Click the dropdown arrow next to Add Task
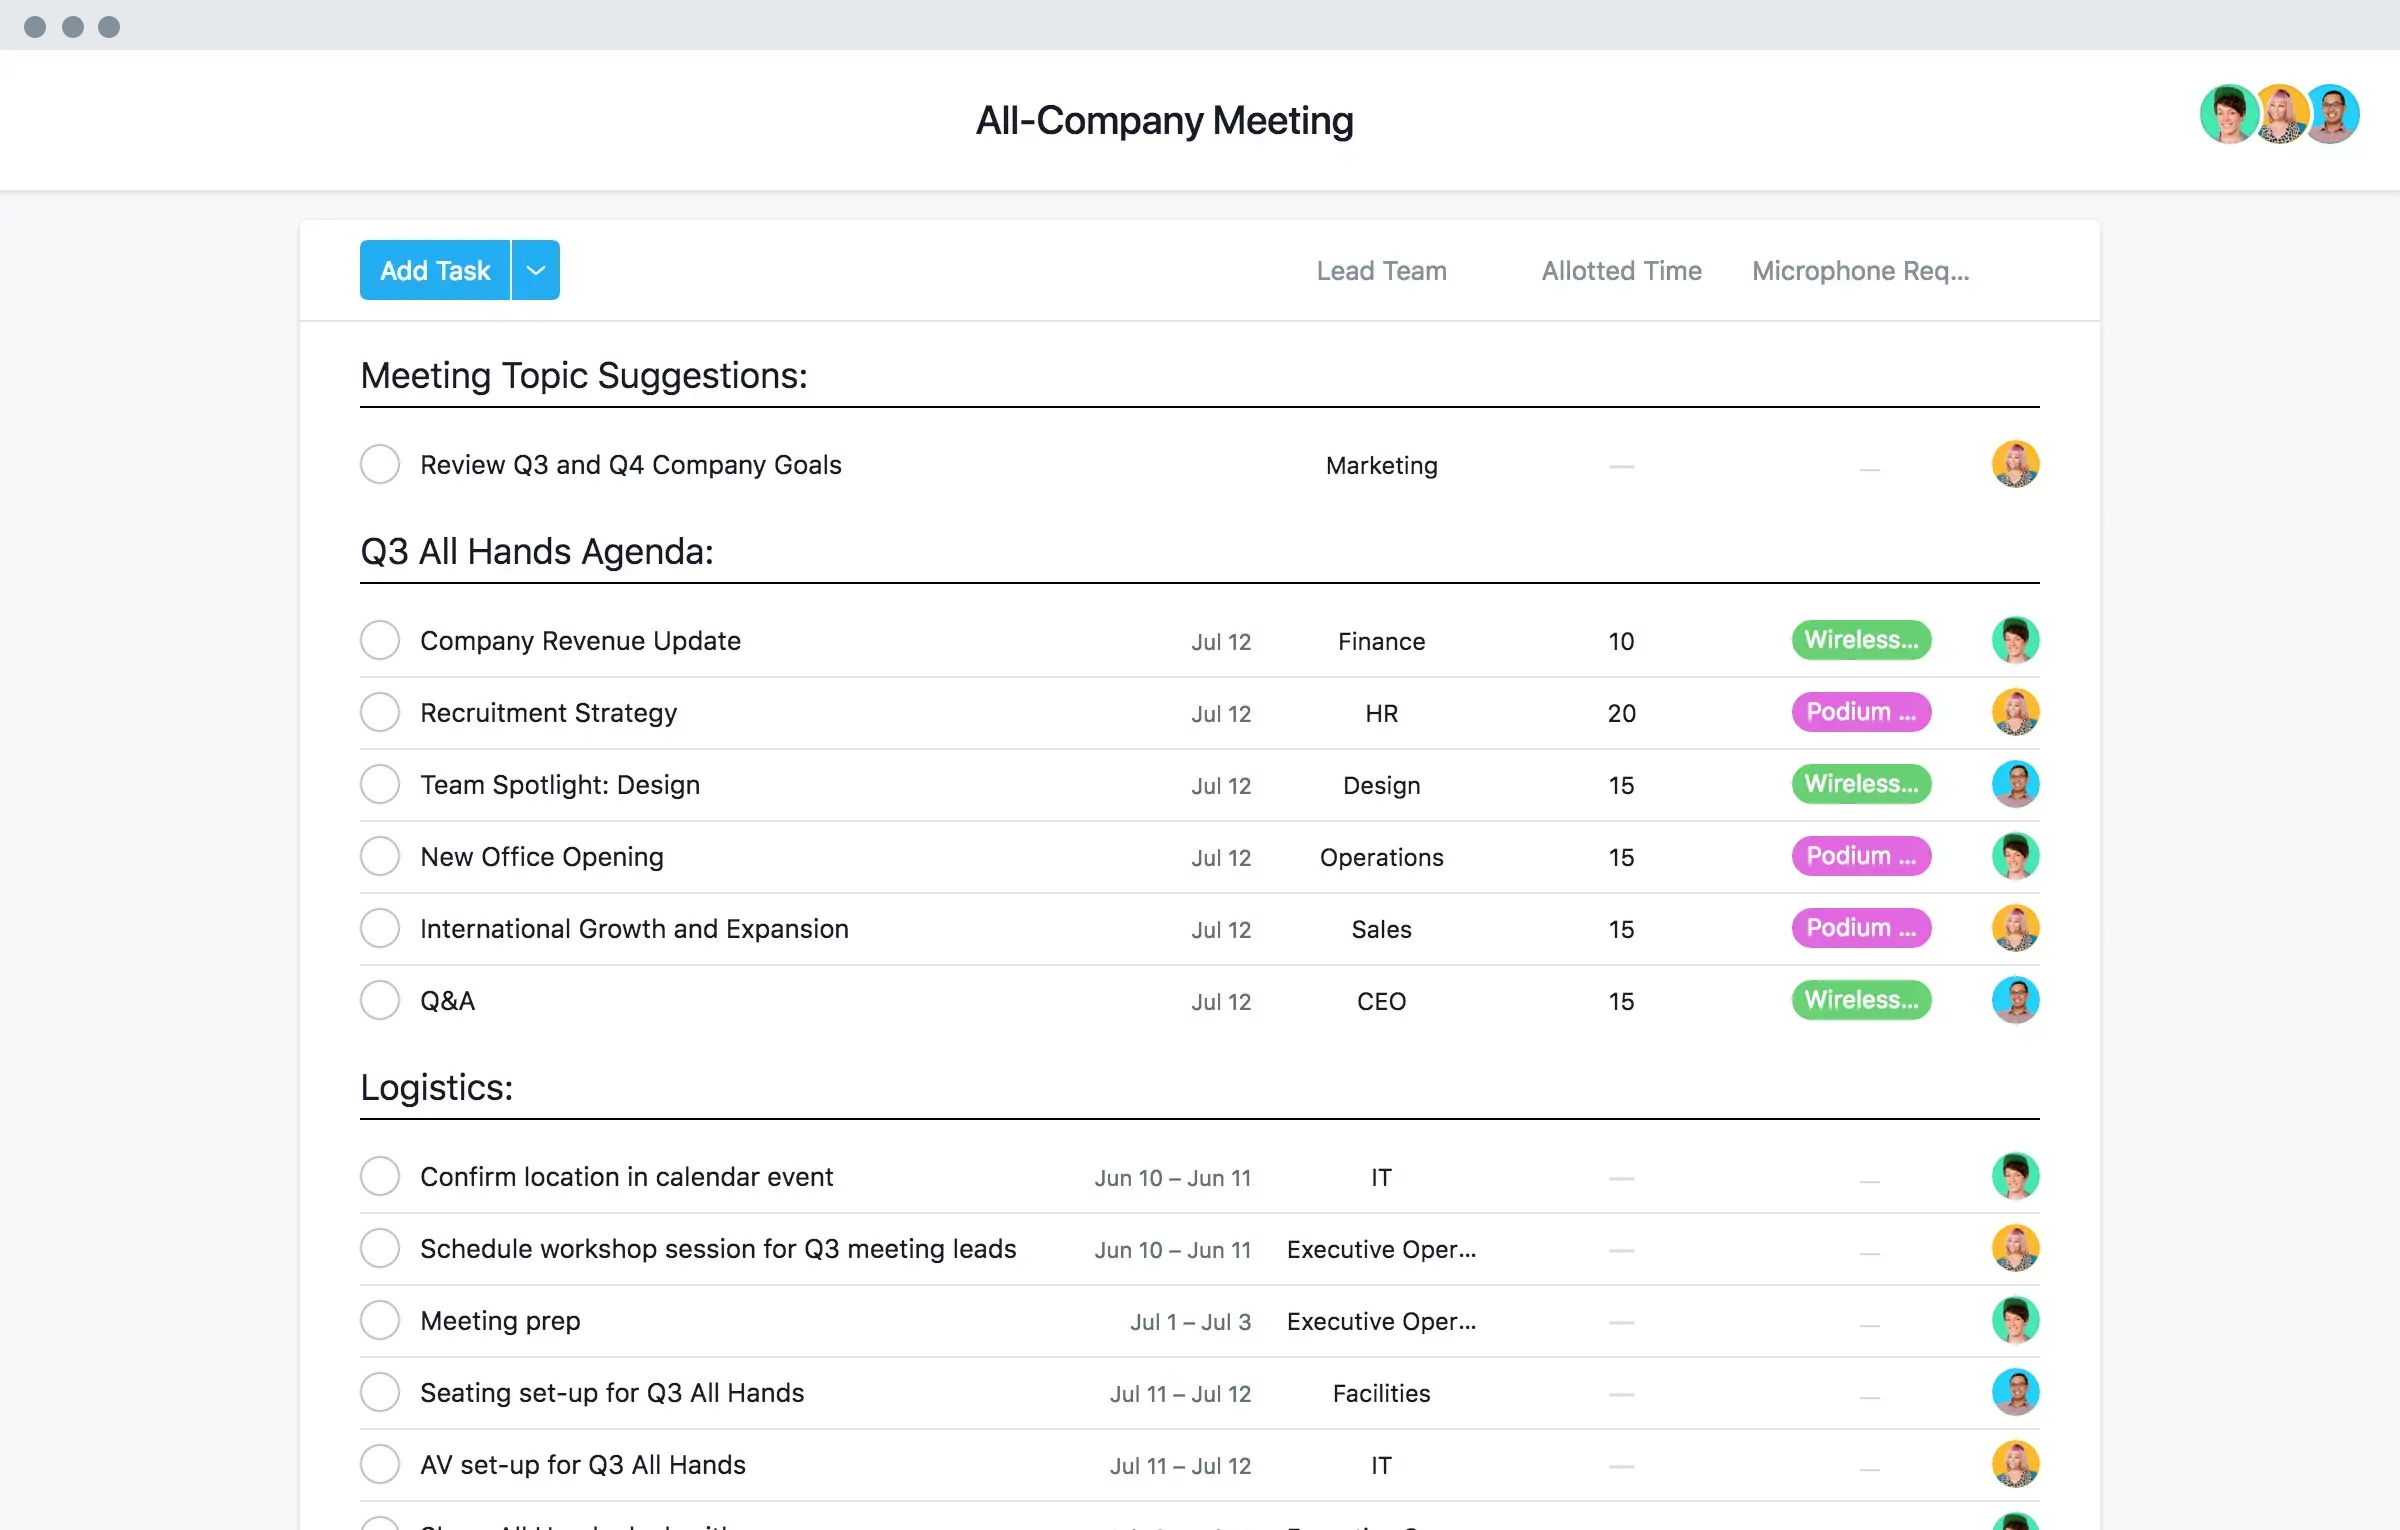 coord(535,269)
